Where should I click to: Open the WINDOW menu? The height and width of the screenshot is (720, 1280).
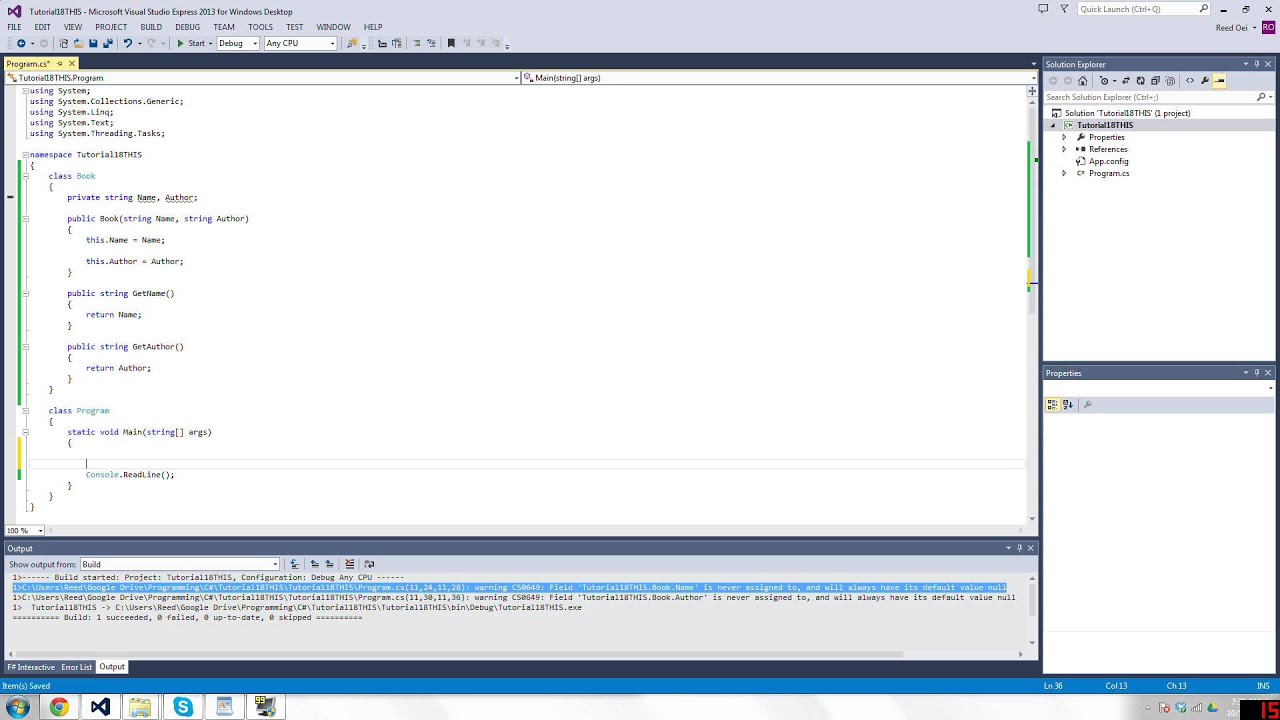pyautogui.click(x=333, y=27)
